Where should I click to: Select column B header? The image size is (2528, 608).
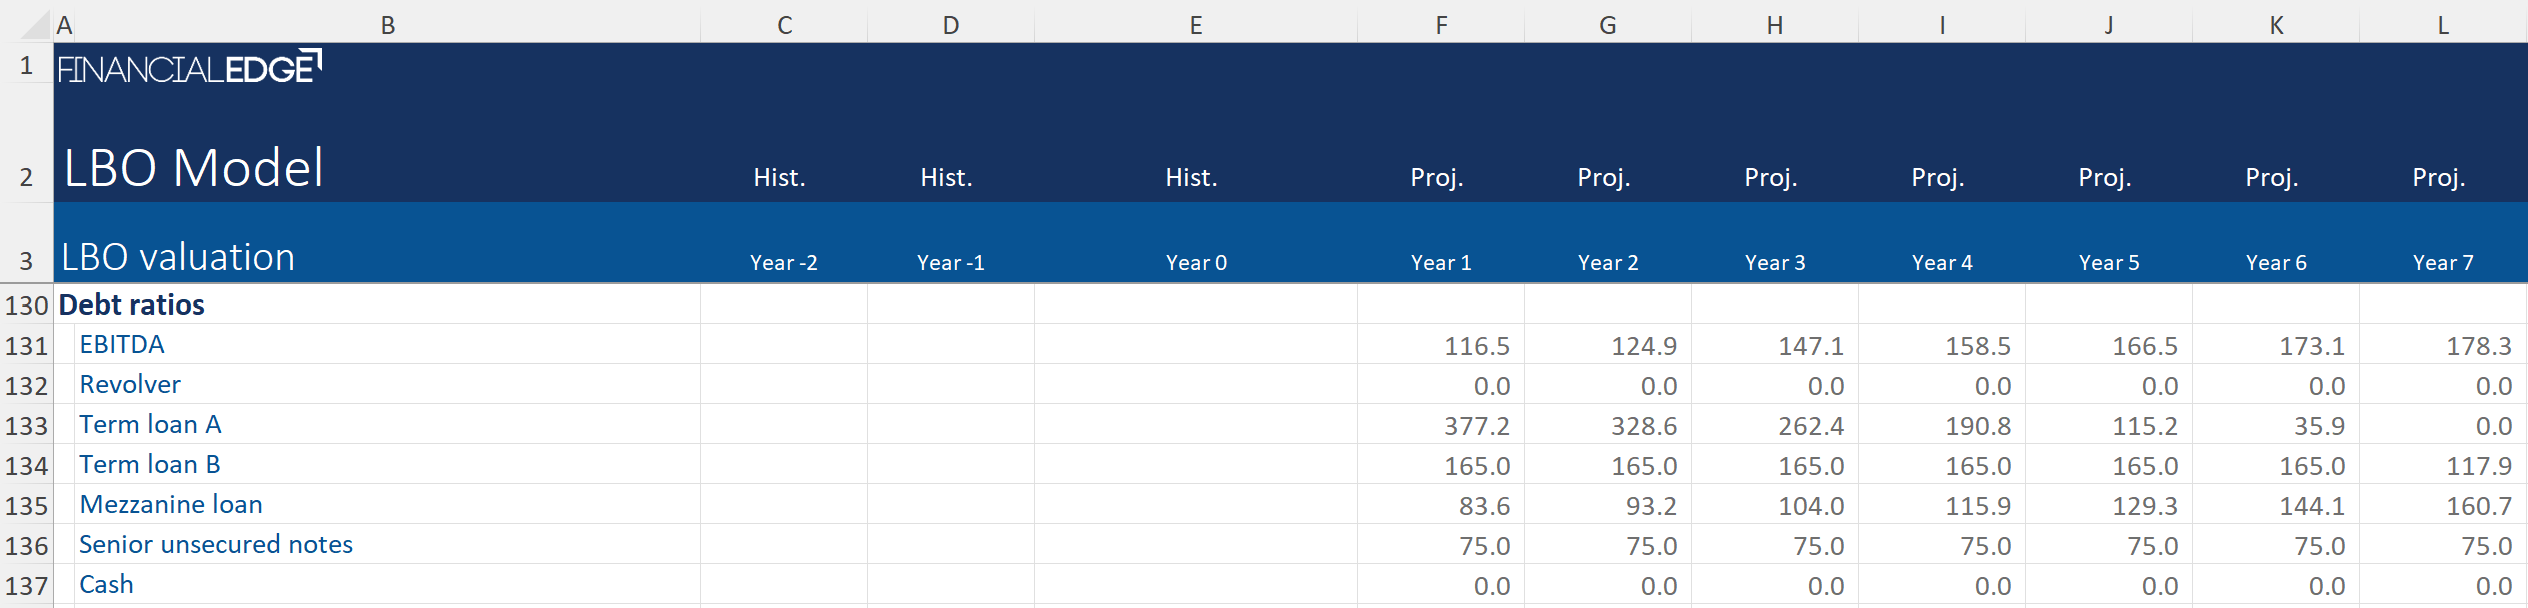click(x=387, y=25)
